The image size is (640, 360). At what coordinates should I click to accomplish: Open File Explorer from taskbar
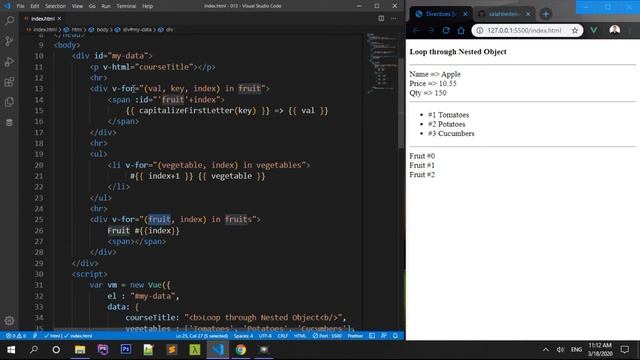pyautogui.click(x=80, y=350)
